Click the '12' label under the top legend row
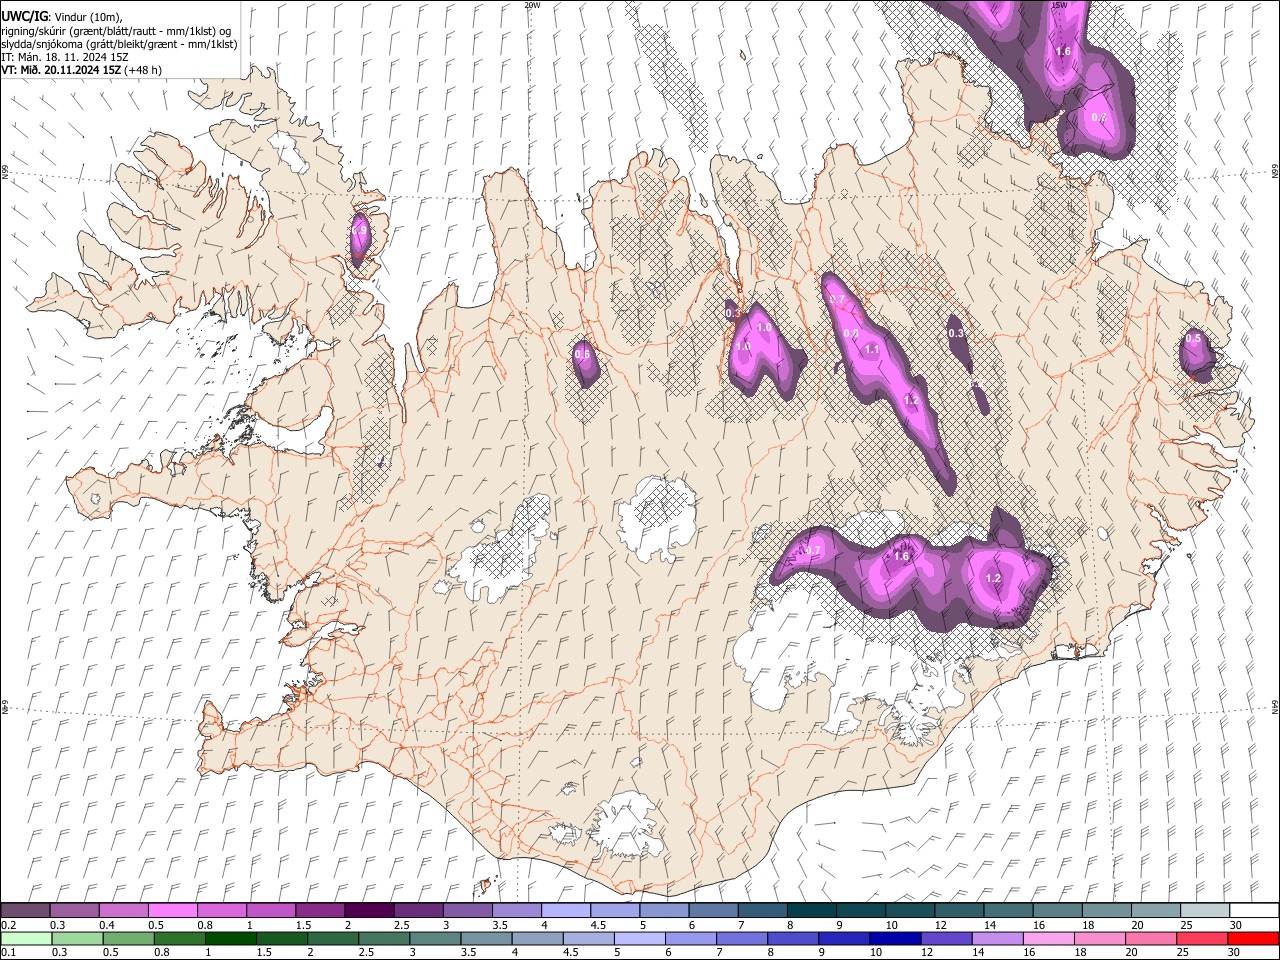 941,925
